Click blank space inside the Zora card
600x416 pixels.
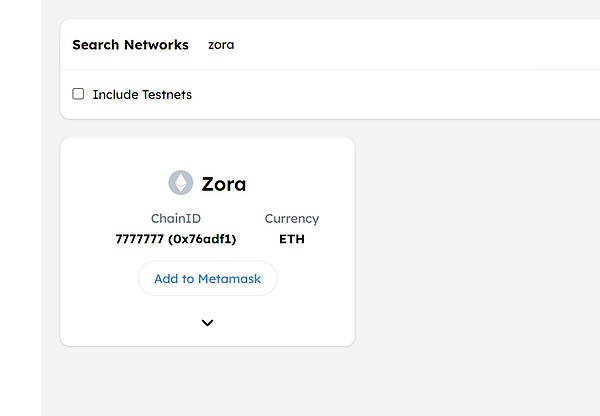point(100,300)
